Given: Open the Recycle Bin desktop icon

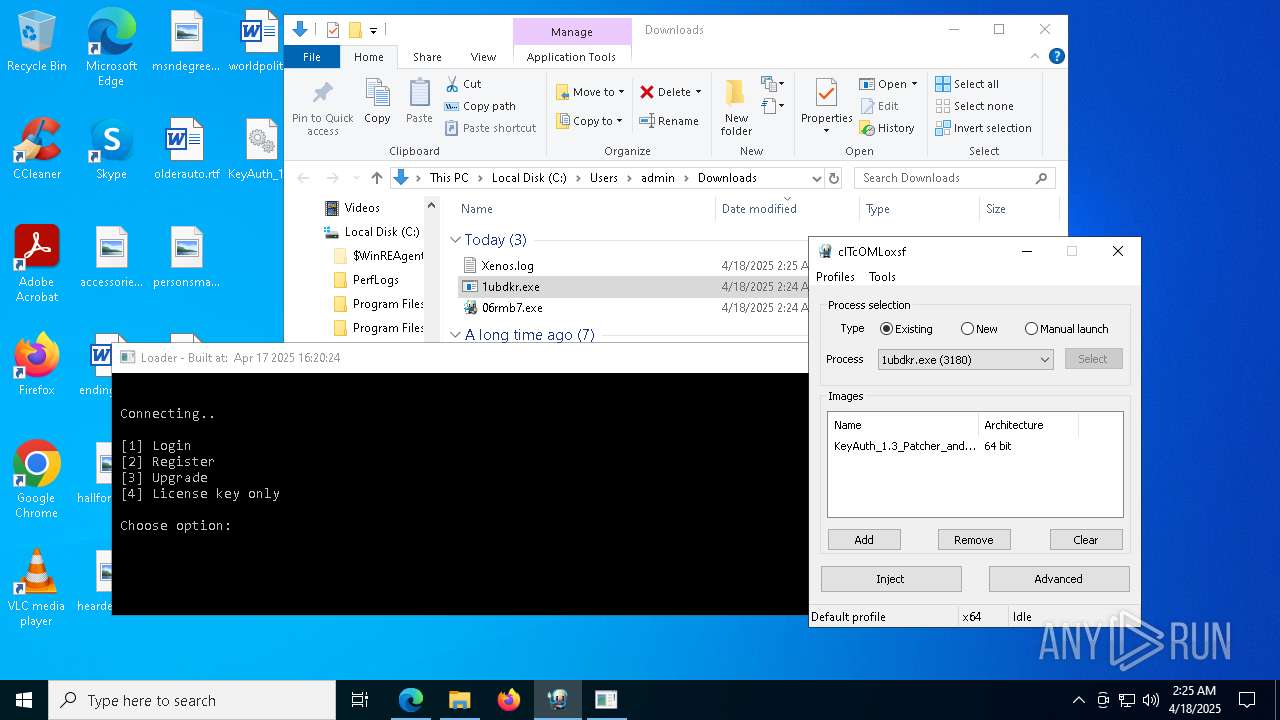Looking at the screenshot, I should (x=36, y=42).
